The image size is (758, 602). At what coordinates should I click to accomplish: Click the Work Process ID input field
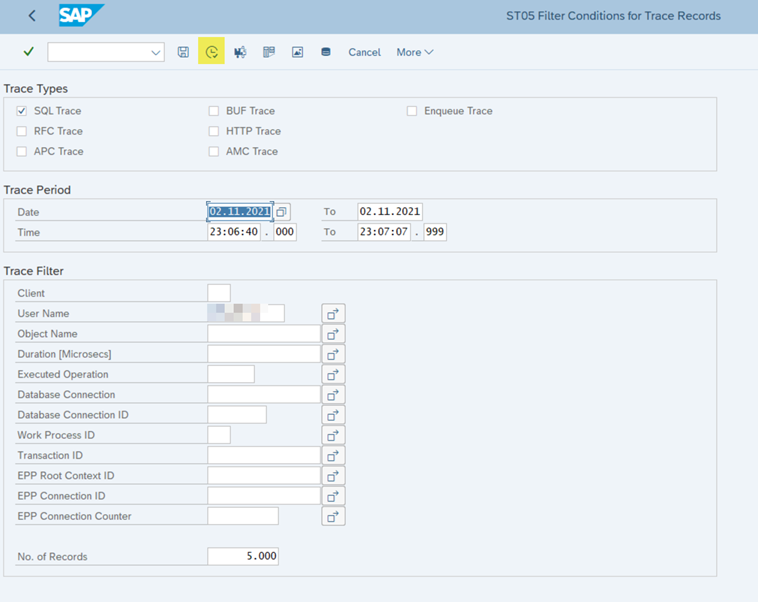(219, 435)
